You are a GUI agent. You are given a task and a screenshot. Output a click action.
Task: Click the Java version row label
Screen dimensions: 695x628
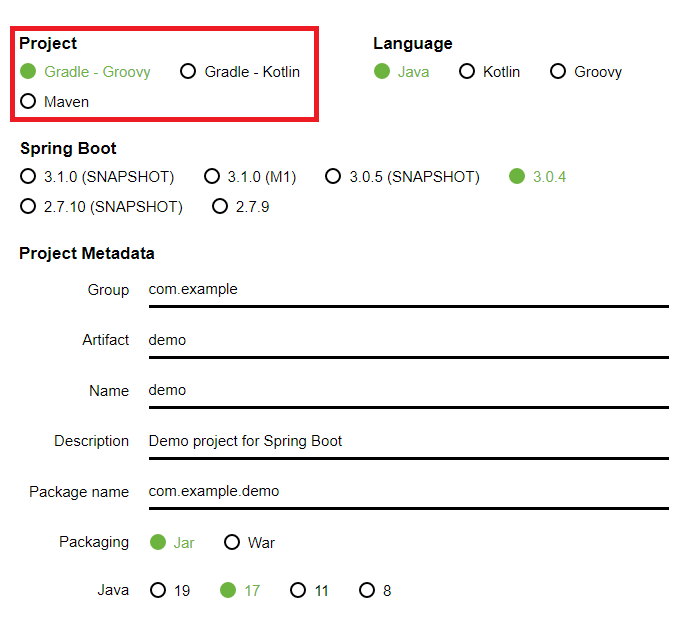[x=113, y=590]
